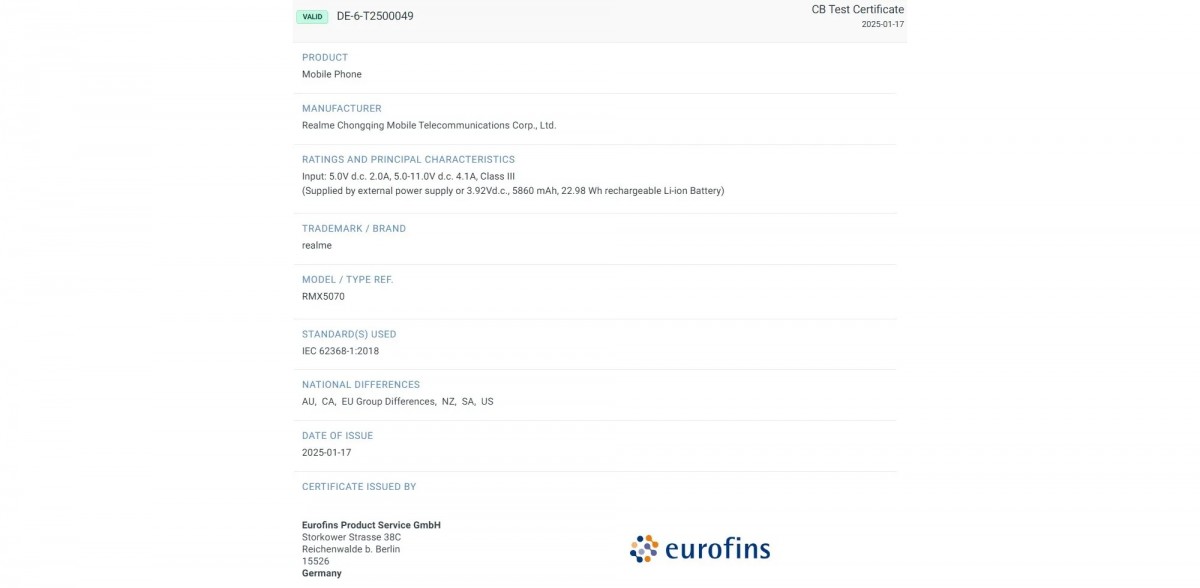Select the realme brand value
Screen dimensions: 1200x588
(x=317, y=245)
